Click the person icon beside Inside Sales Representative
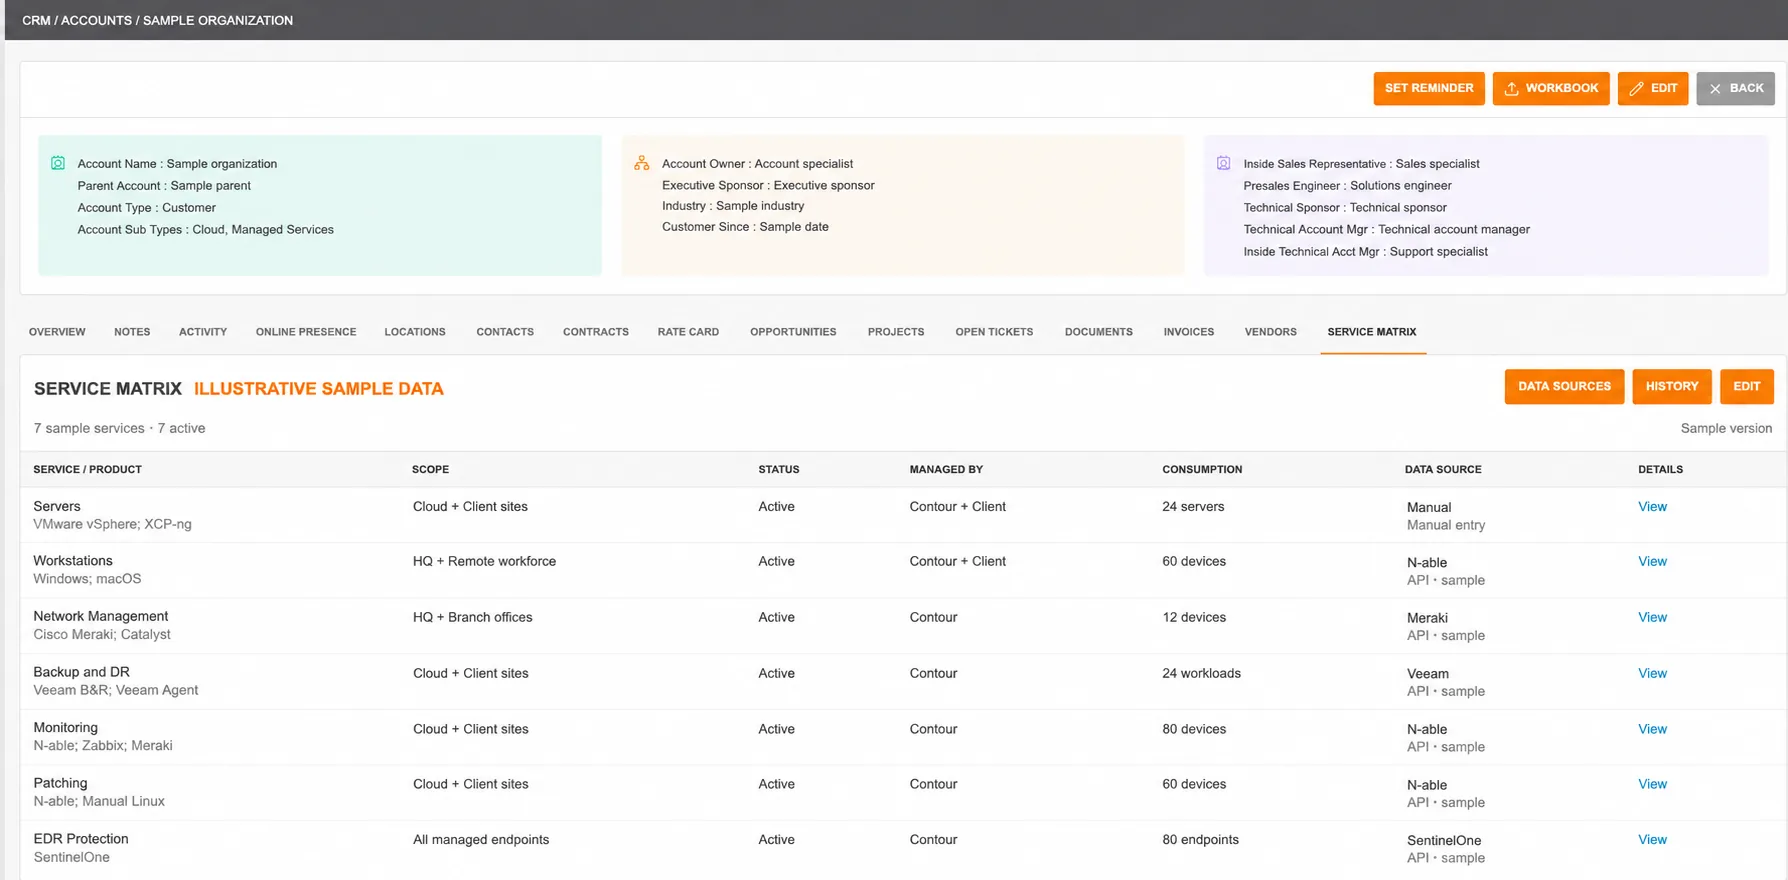The width and height of the screenshot is (1788, 880). (x=1223, y=163)
